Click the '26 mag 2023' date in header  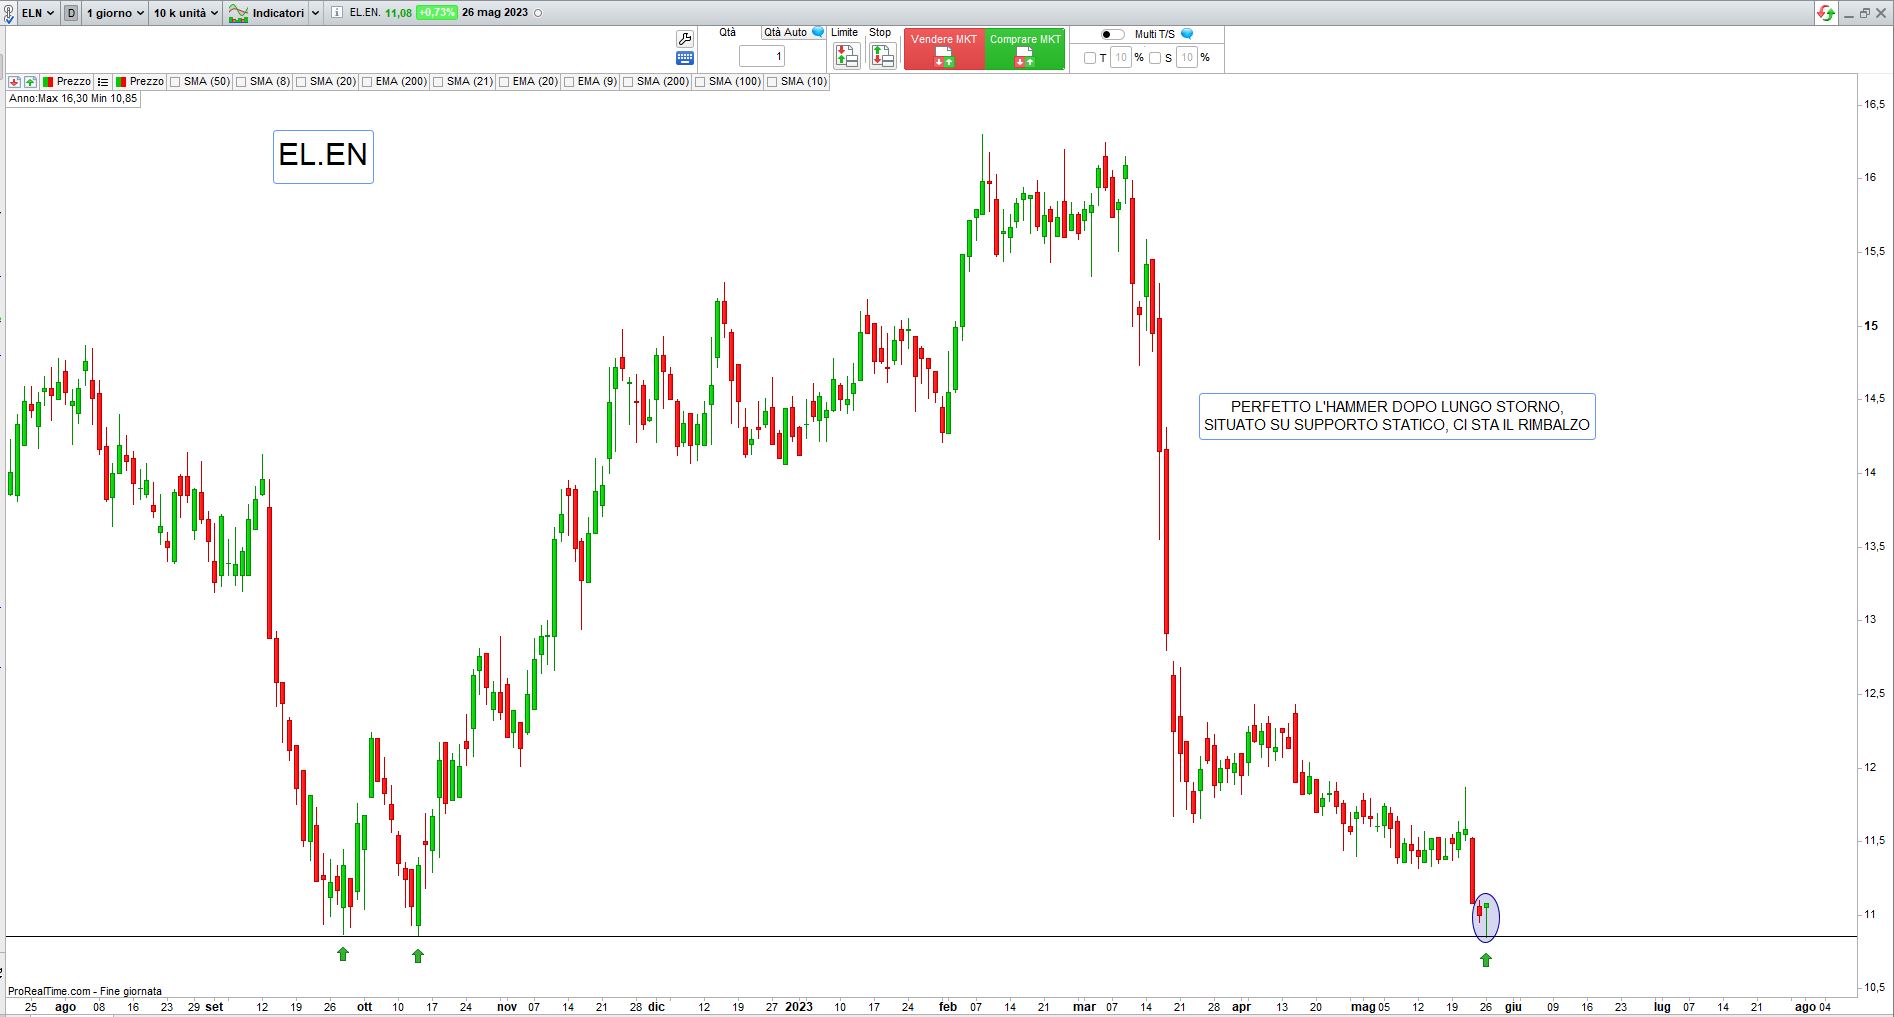pos(495,13)
